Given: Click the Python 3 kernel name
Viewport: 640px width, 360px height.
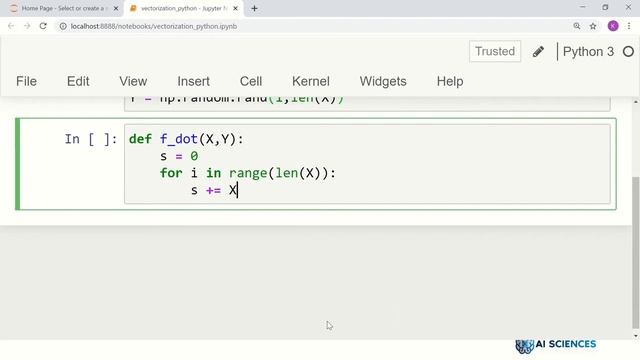Looking at the screenshot, I should (x=588, y=51).
